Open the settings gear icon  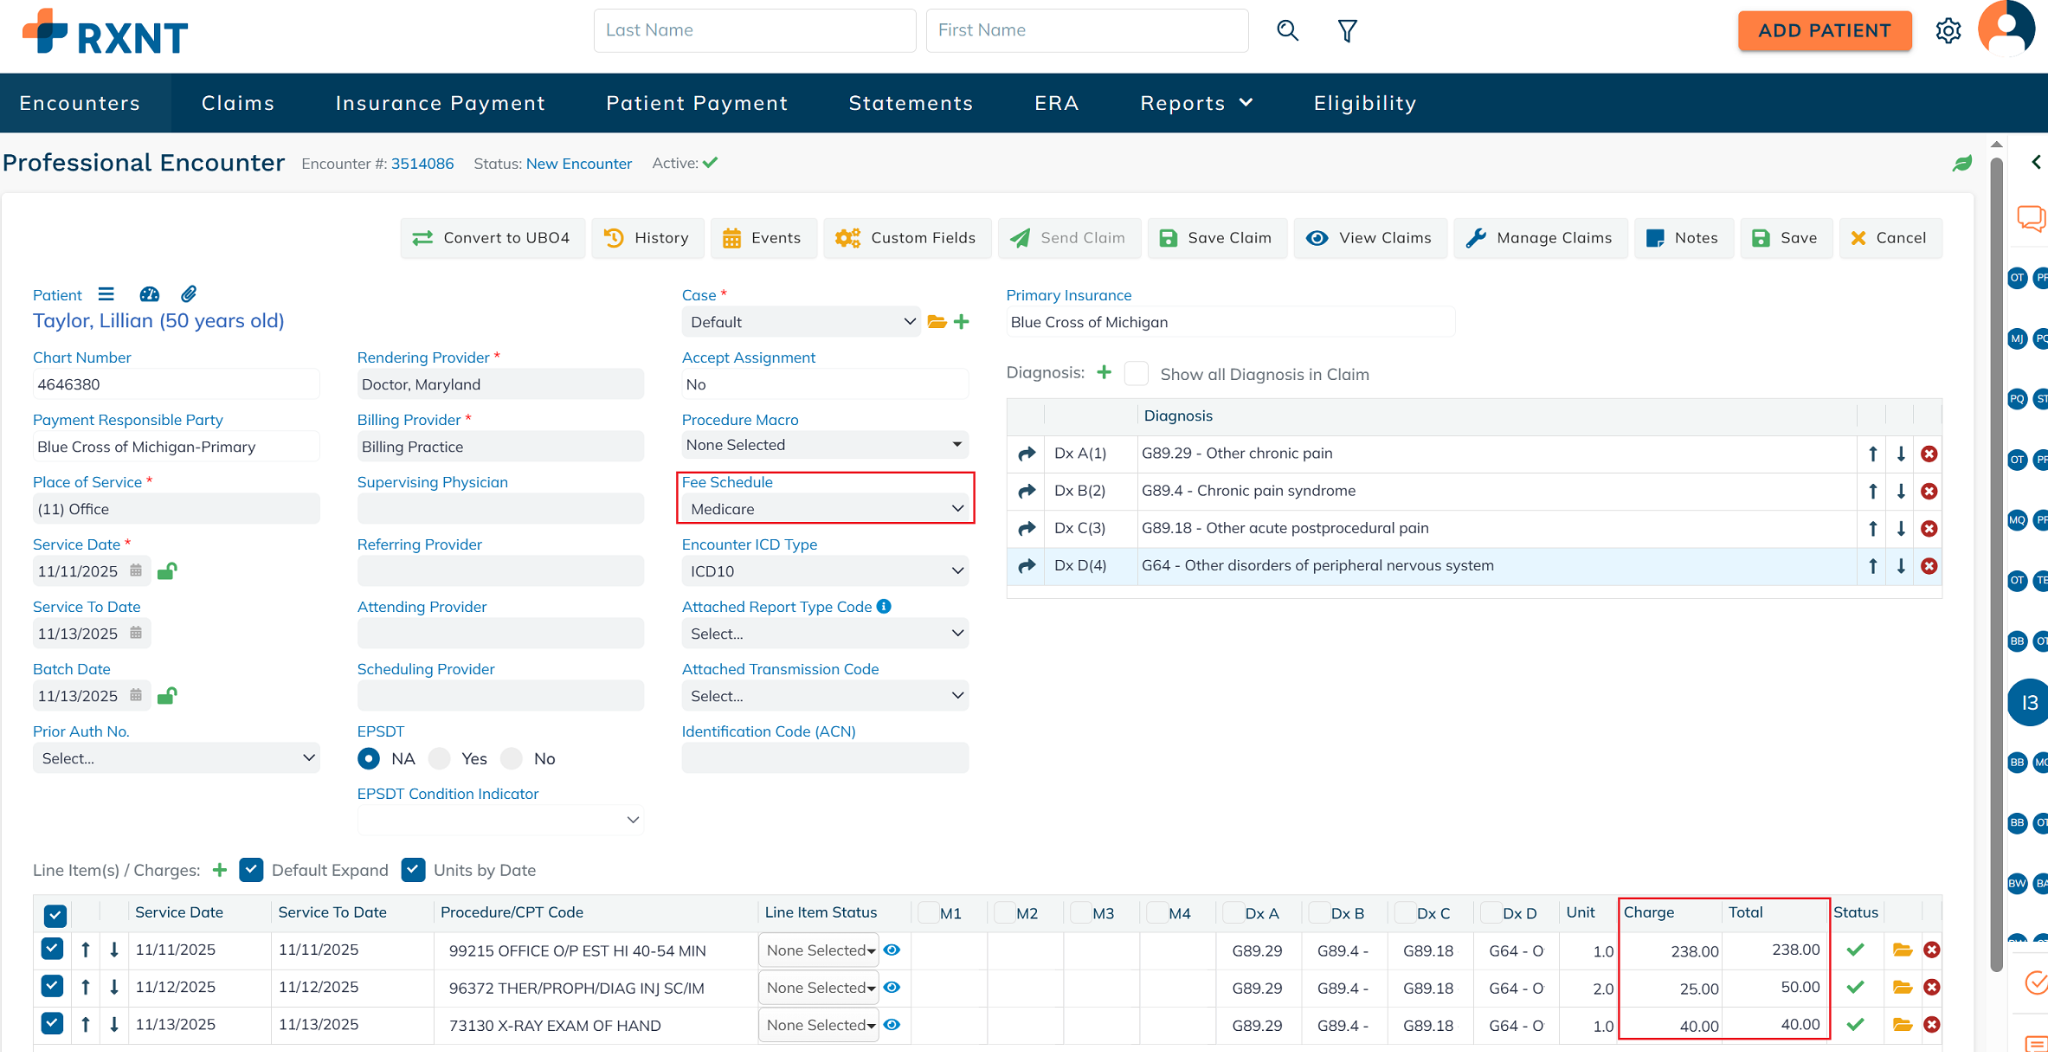[x=1947, y=31]
